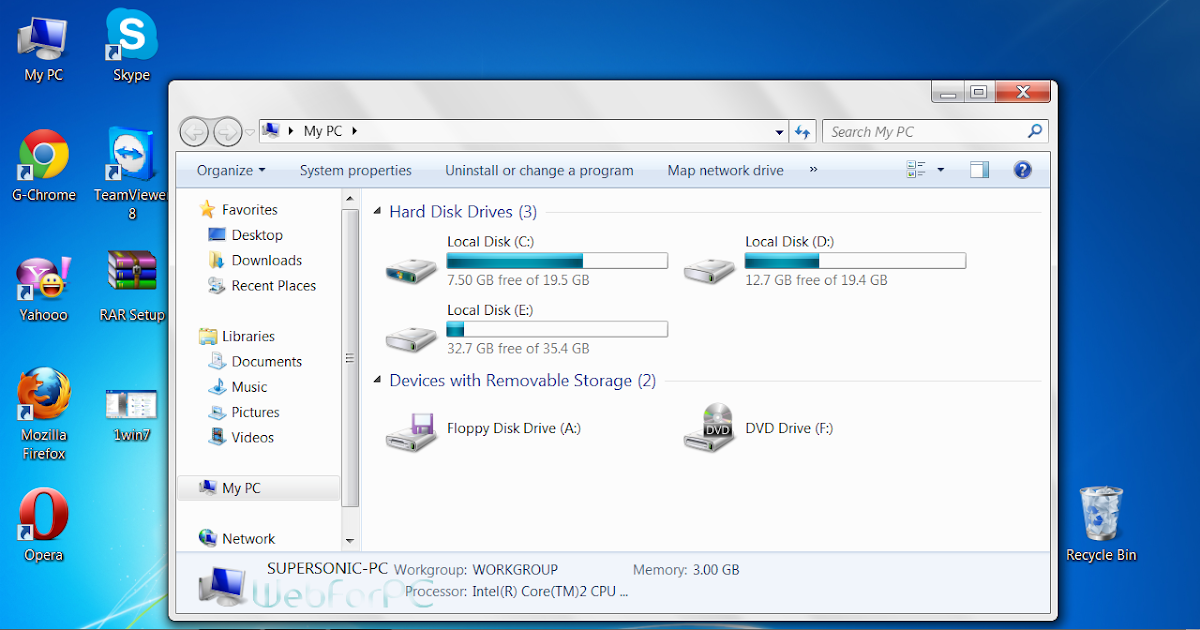This screenshot has height=630, width=1200.
Task: Refresh the My PC address bar view
Action: 802,131
